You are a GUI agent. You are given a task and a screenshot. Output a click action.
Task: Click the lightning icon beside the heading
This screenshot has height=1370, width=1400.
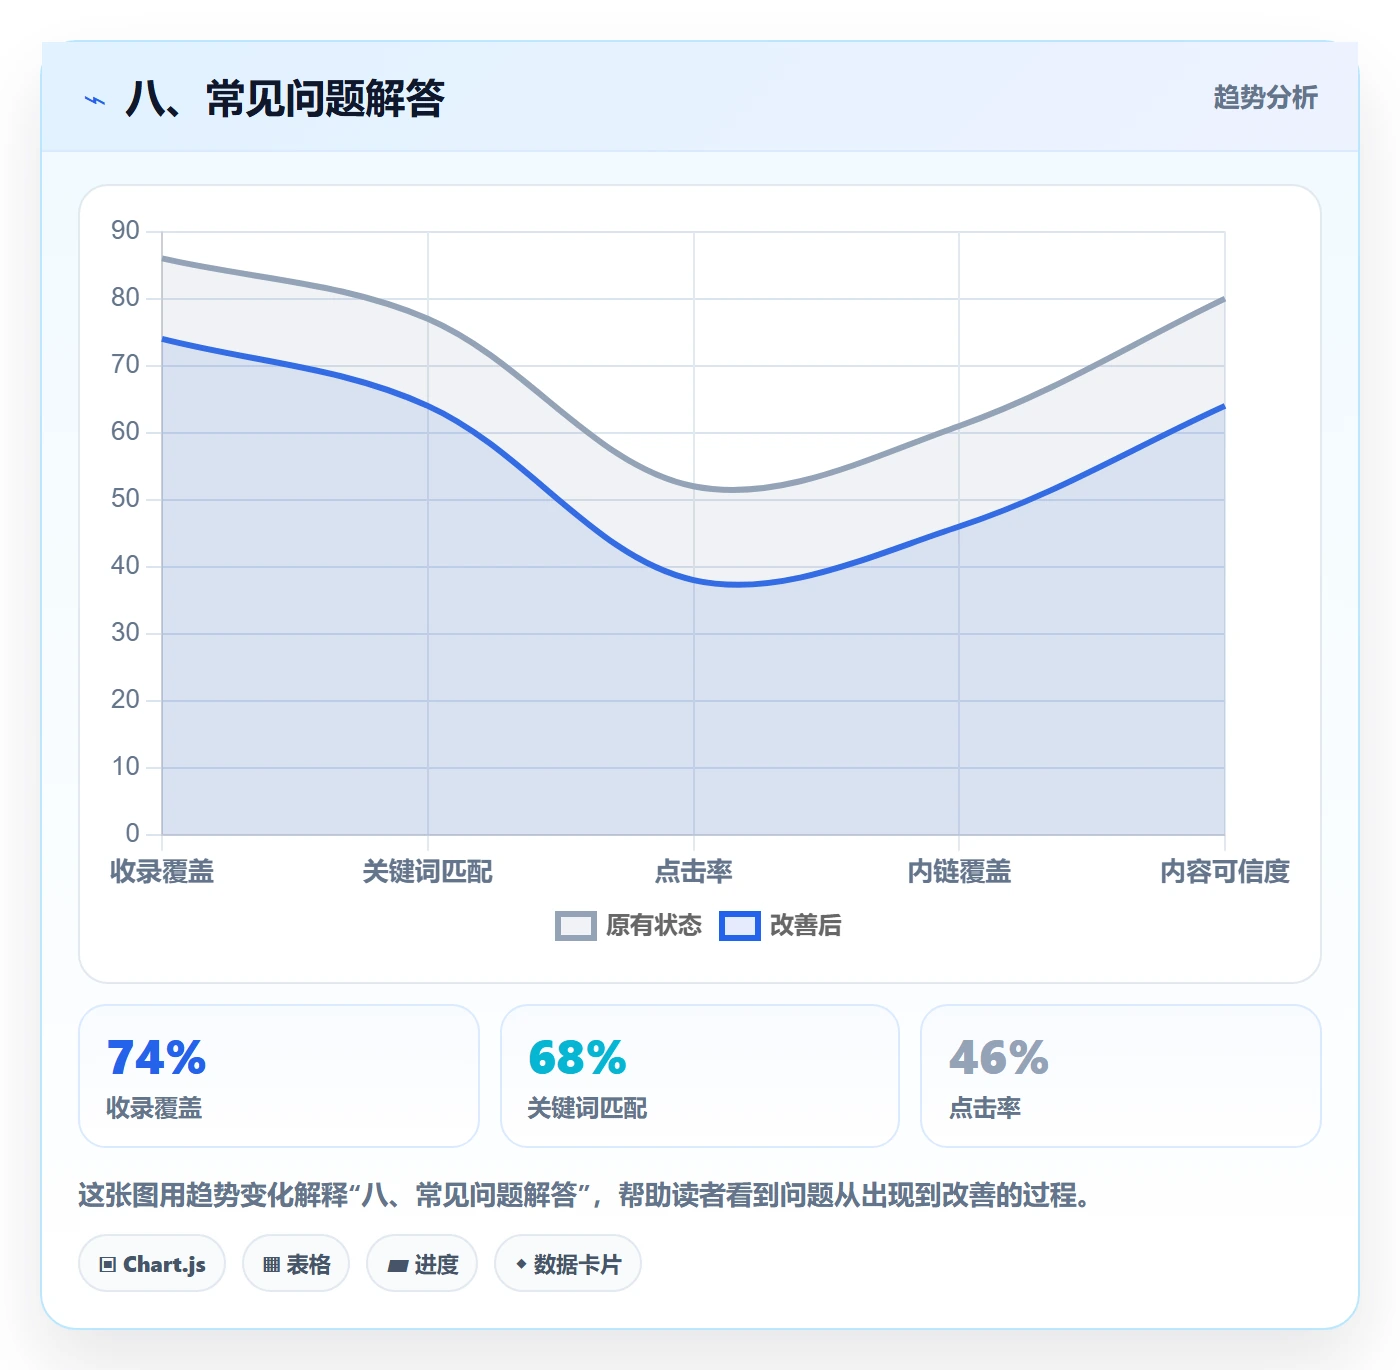pos(95,100)
